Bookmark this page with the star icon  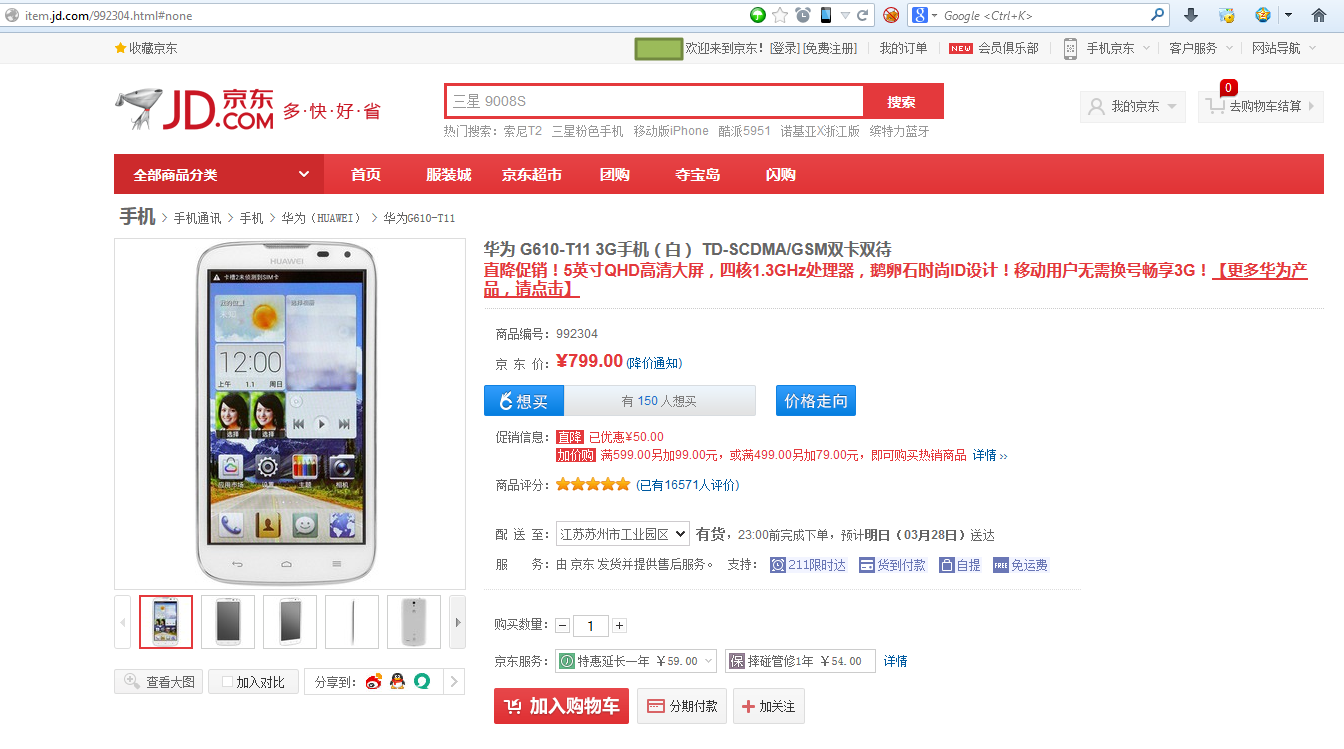pos(780,15)
